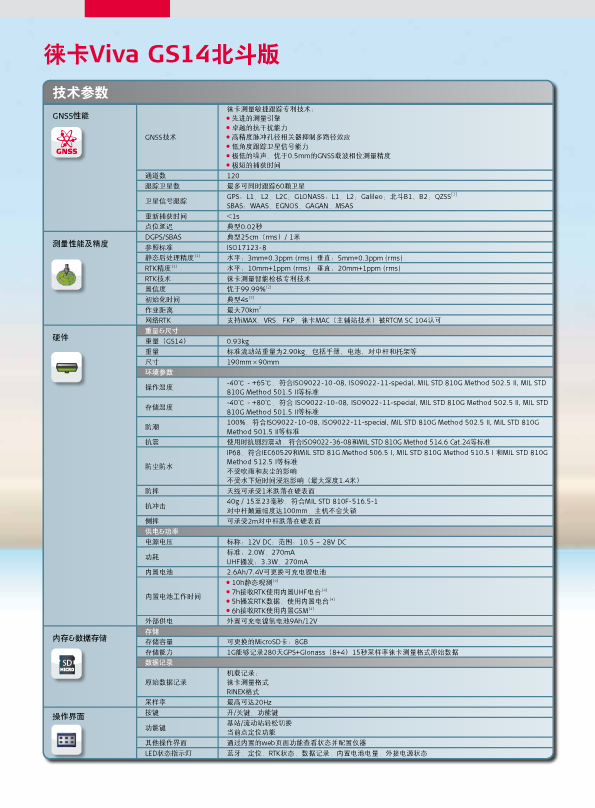The width and height of the screenshot is (595, 808).
Task: Click the 内置电池 row label
Action: pyautogui.click(x=159, y=572)
